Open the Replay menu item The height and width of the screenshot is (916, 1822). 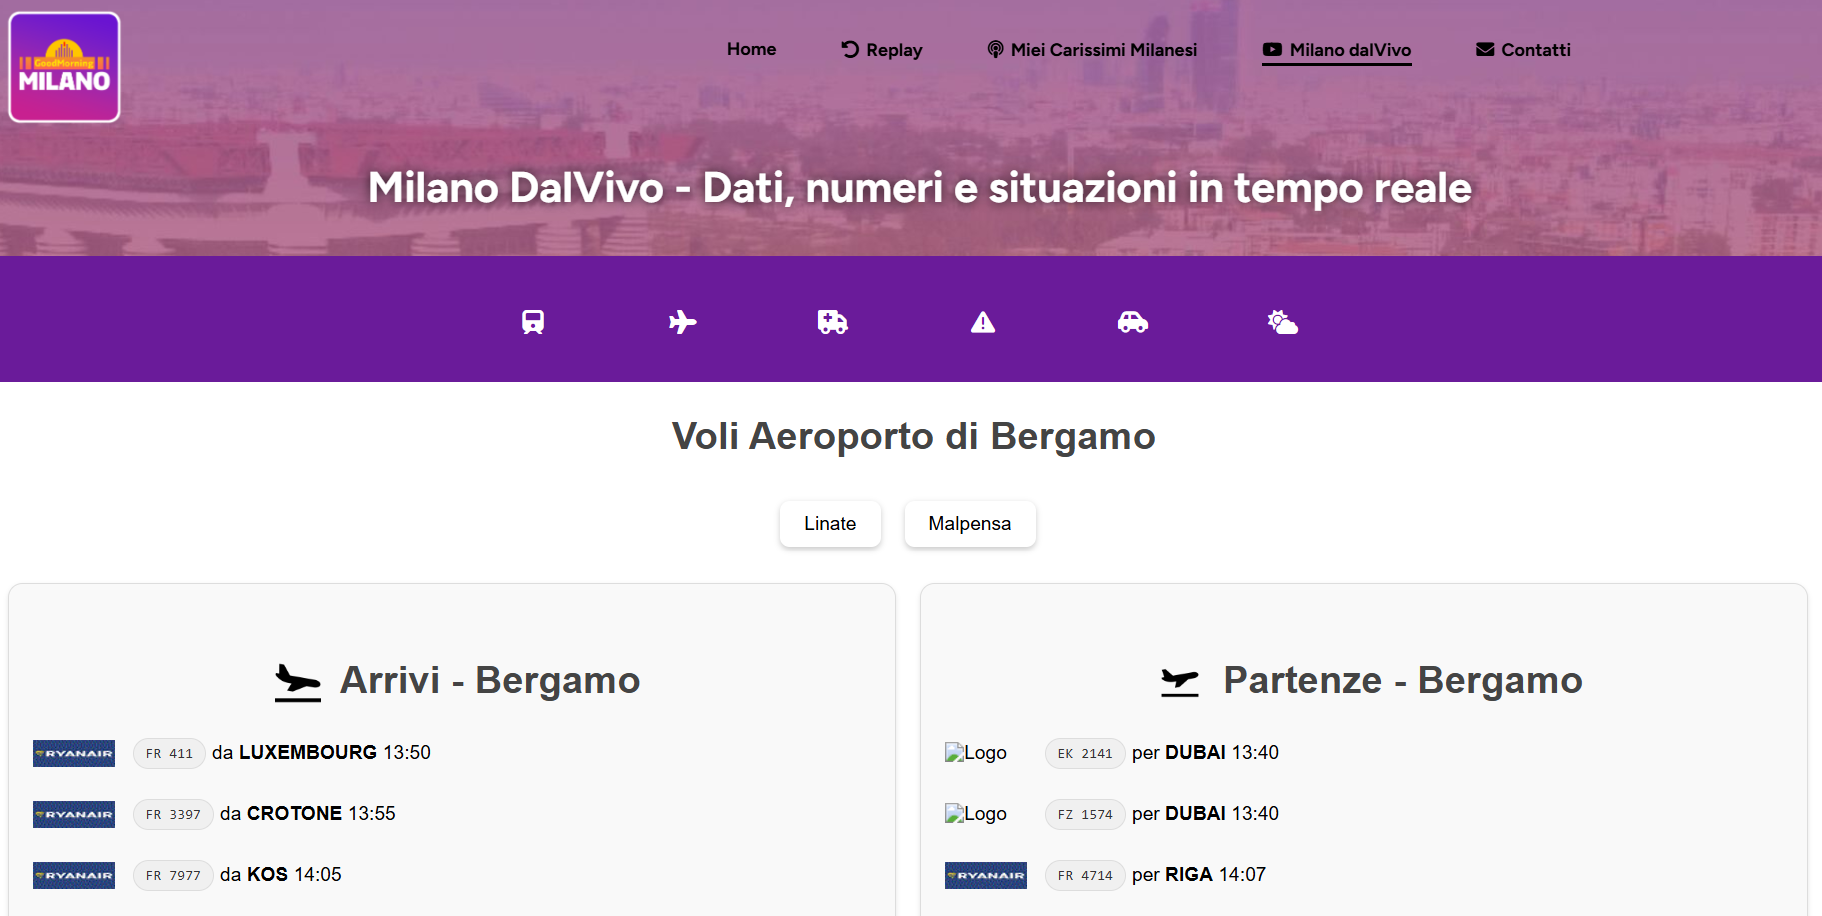(x=882, y=50)
